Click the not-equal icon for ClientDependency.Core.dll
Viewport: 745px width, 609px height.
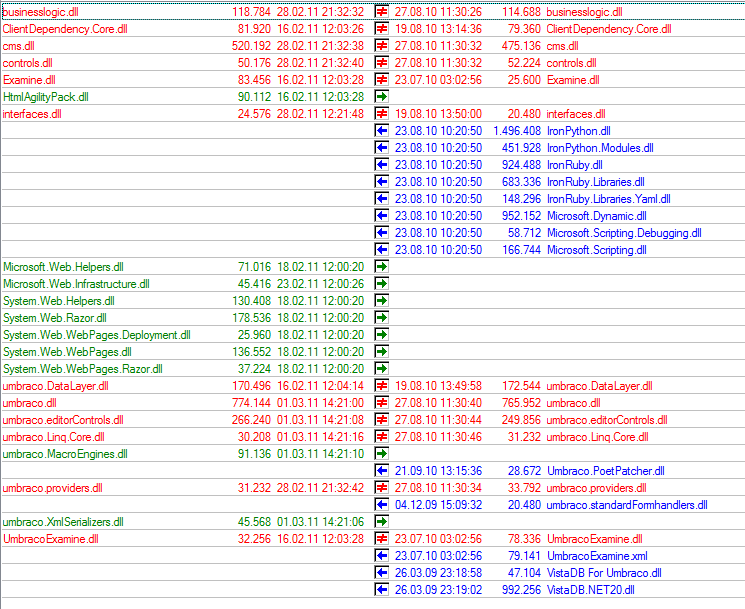click(382, 29)
